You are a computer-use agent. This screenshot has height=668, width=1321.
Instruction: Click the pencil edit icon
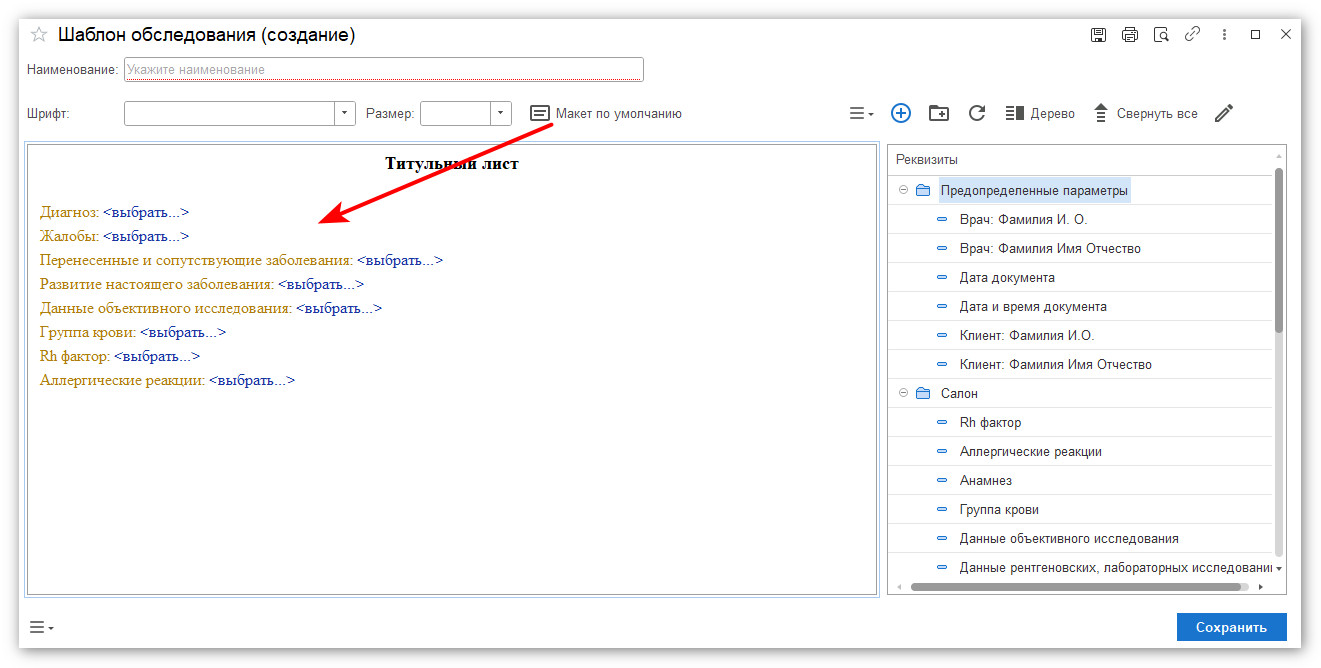[x=1224, y=113]
